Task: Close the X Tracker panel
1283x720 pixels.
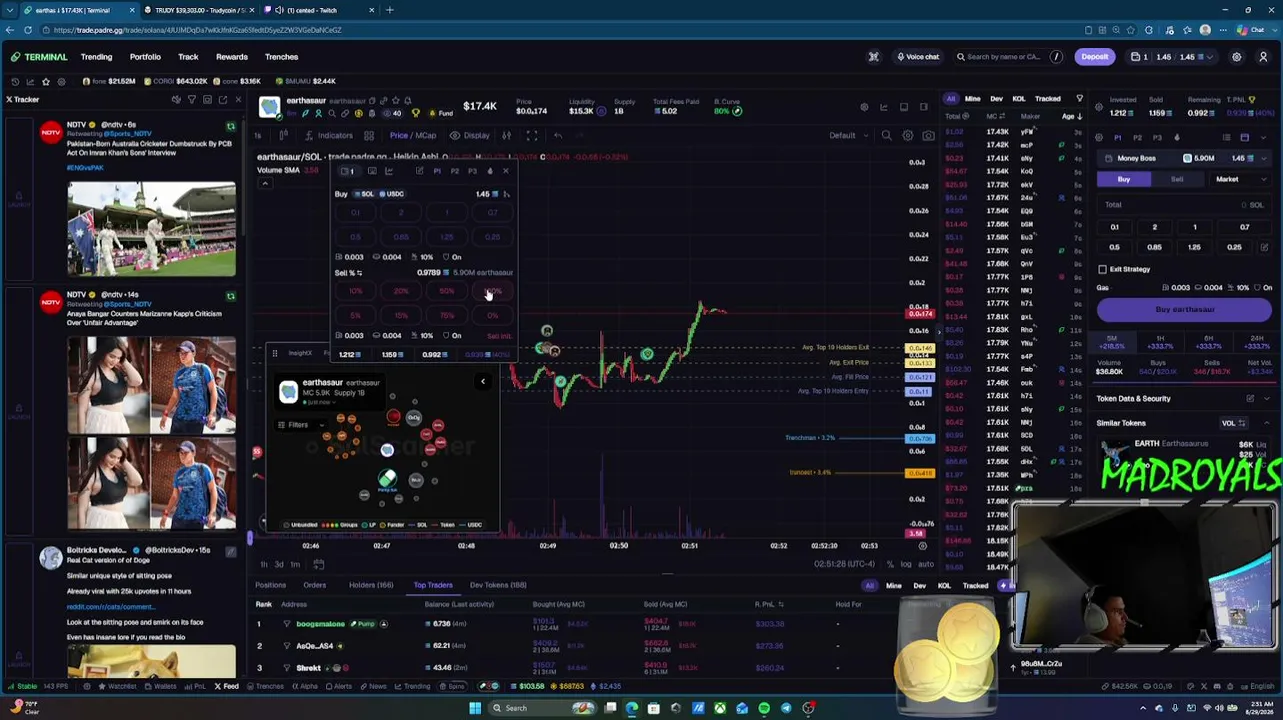Action: point(238,99)
